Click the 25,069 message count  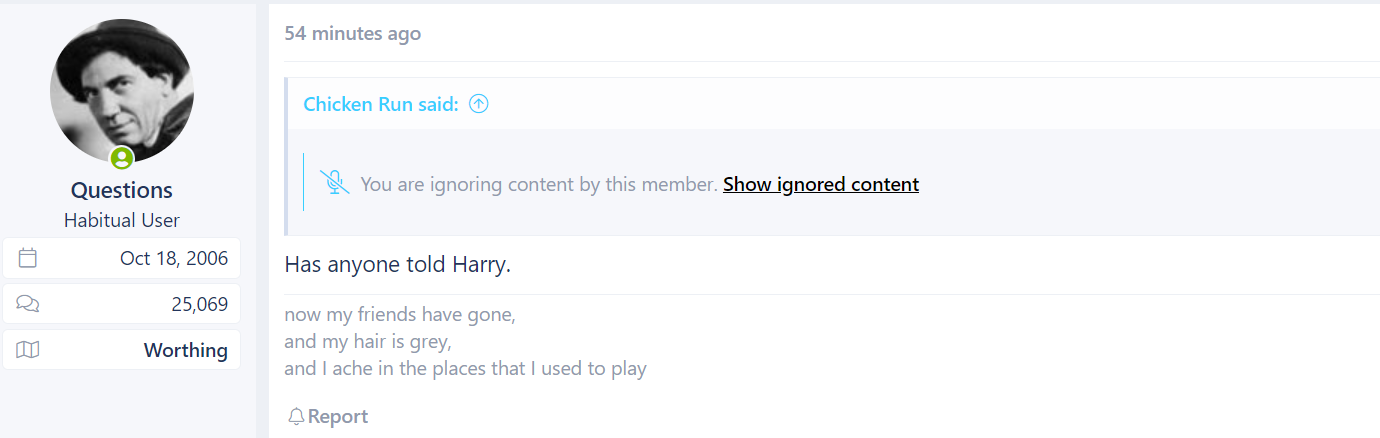pyautogui.click(x=200, y=304)
